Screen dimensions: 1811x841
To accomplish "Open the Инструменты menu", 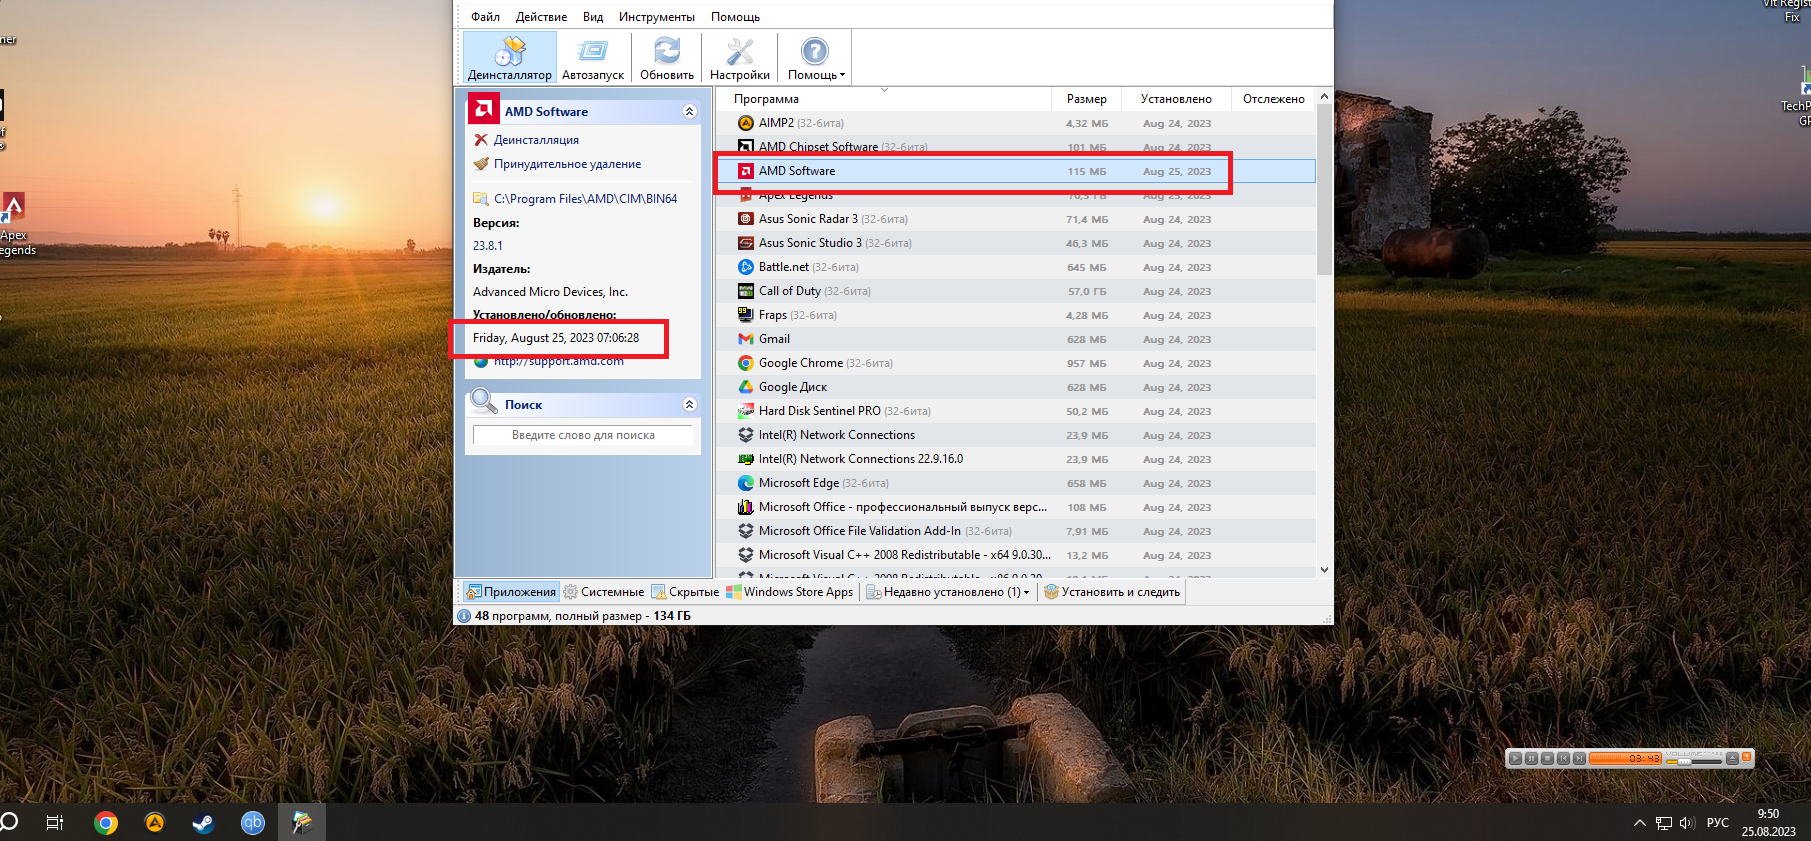I will 656,17.
